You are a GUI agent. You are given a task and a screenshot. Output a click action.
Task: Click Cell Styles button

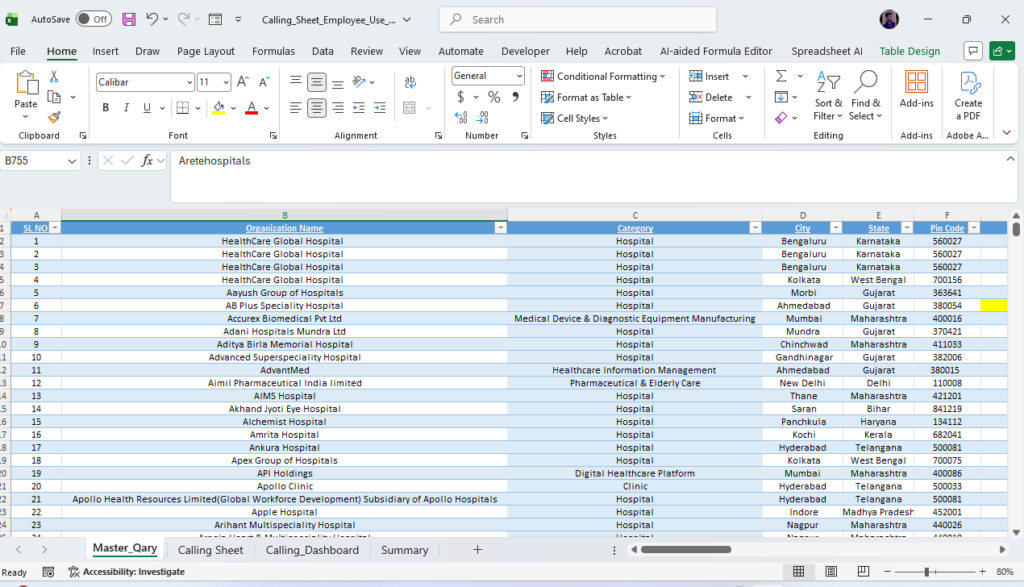click(575, 118)
